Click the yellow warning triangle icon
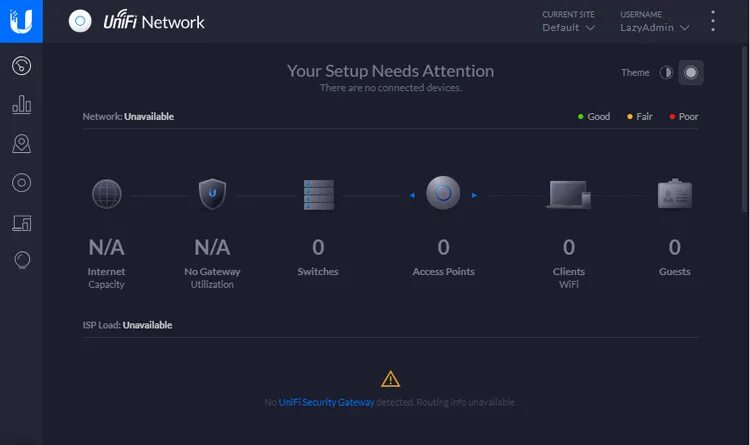The height and width of the screenshot is (445, 750). pyautogui.click(x=390, y=378)
